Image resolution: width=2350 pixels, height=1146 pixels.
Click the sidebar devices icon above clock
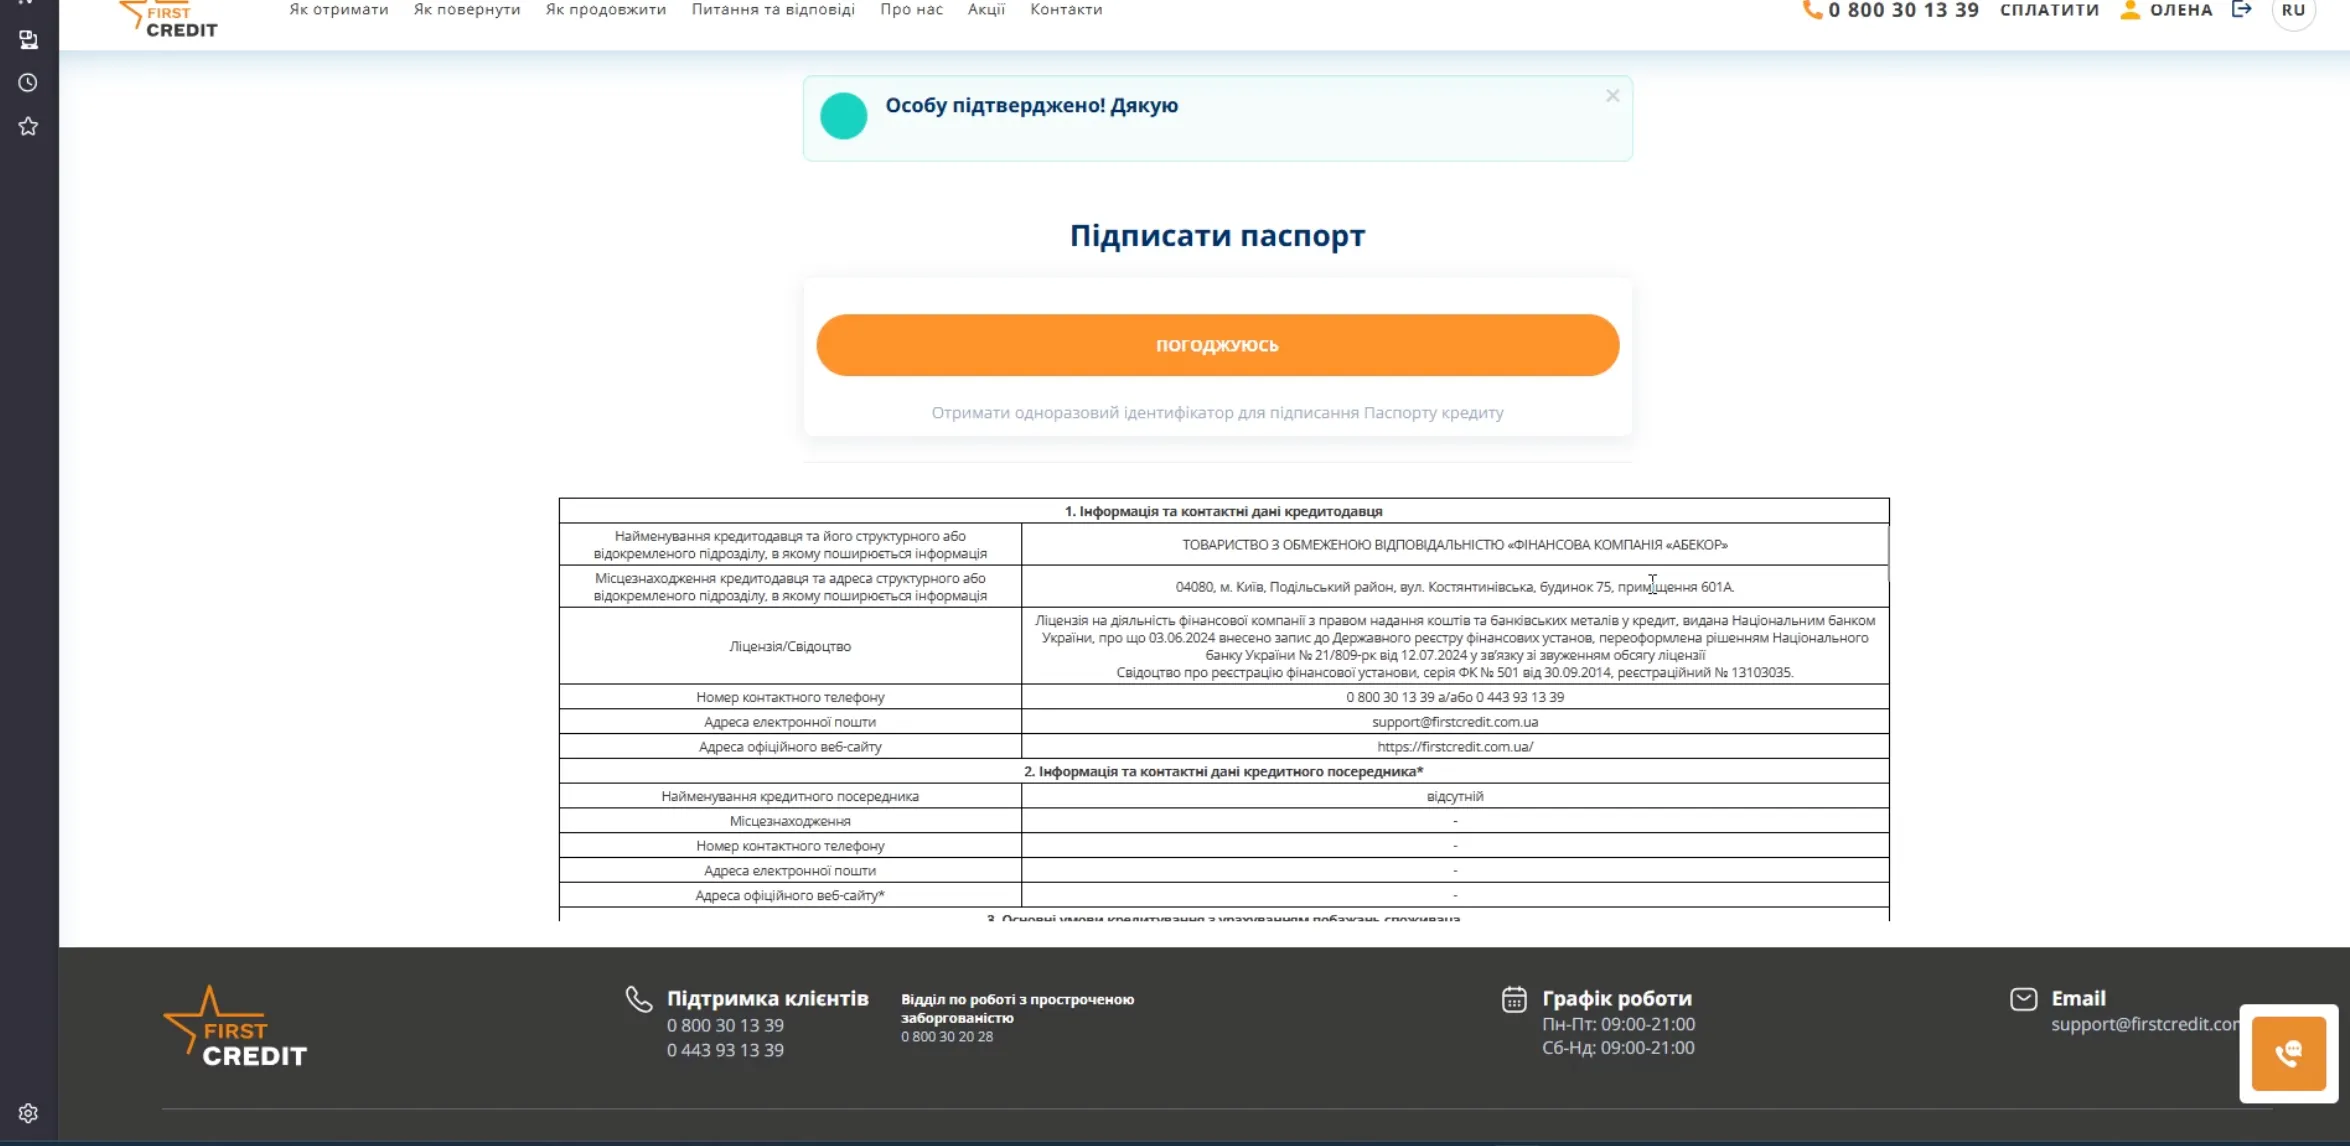click(28, 40)
